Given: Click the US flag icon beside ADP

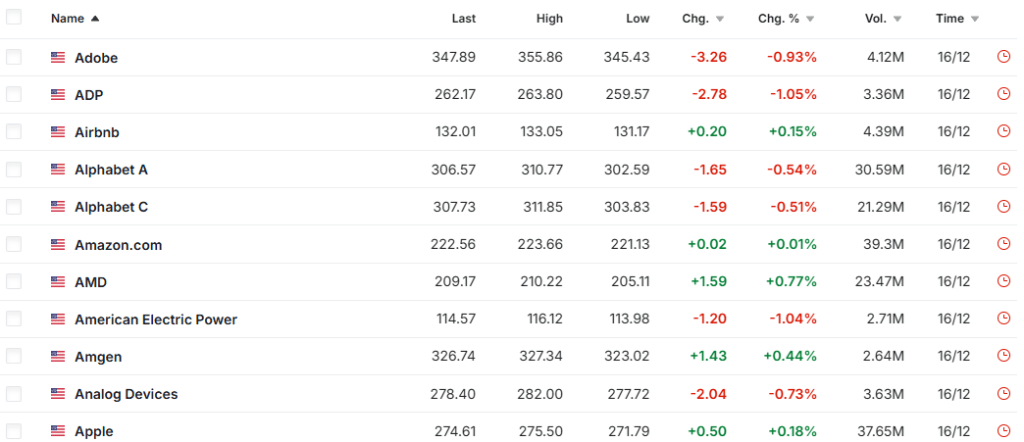Looking at the screenshot, I should tap(58, 95).
